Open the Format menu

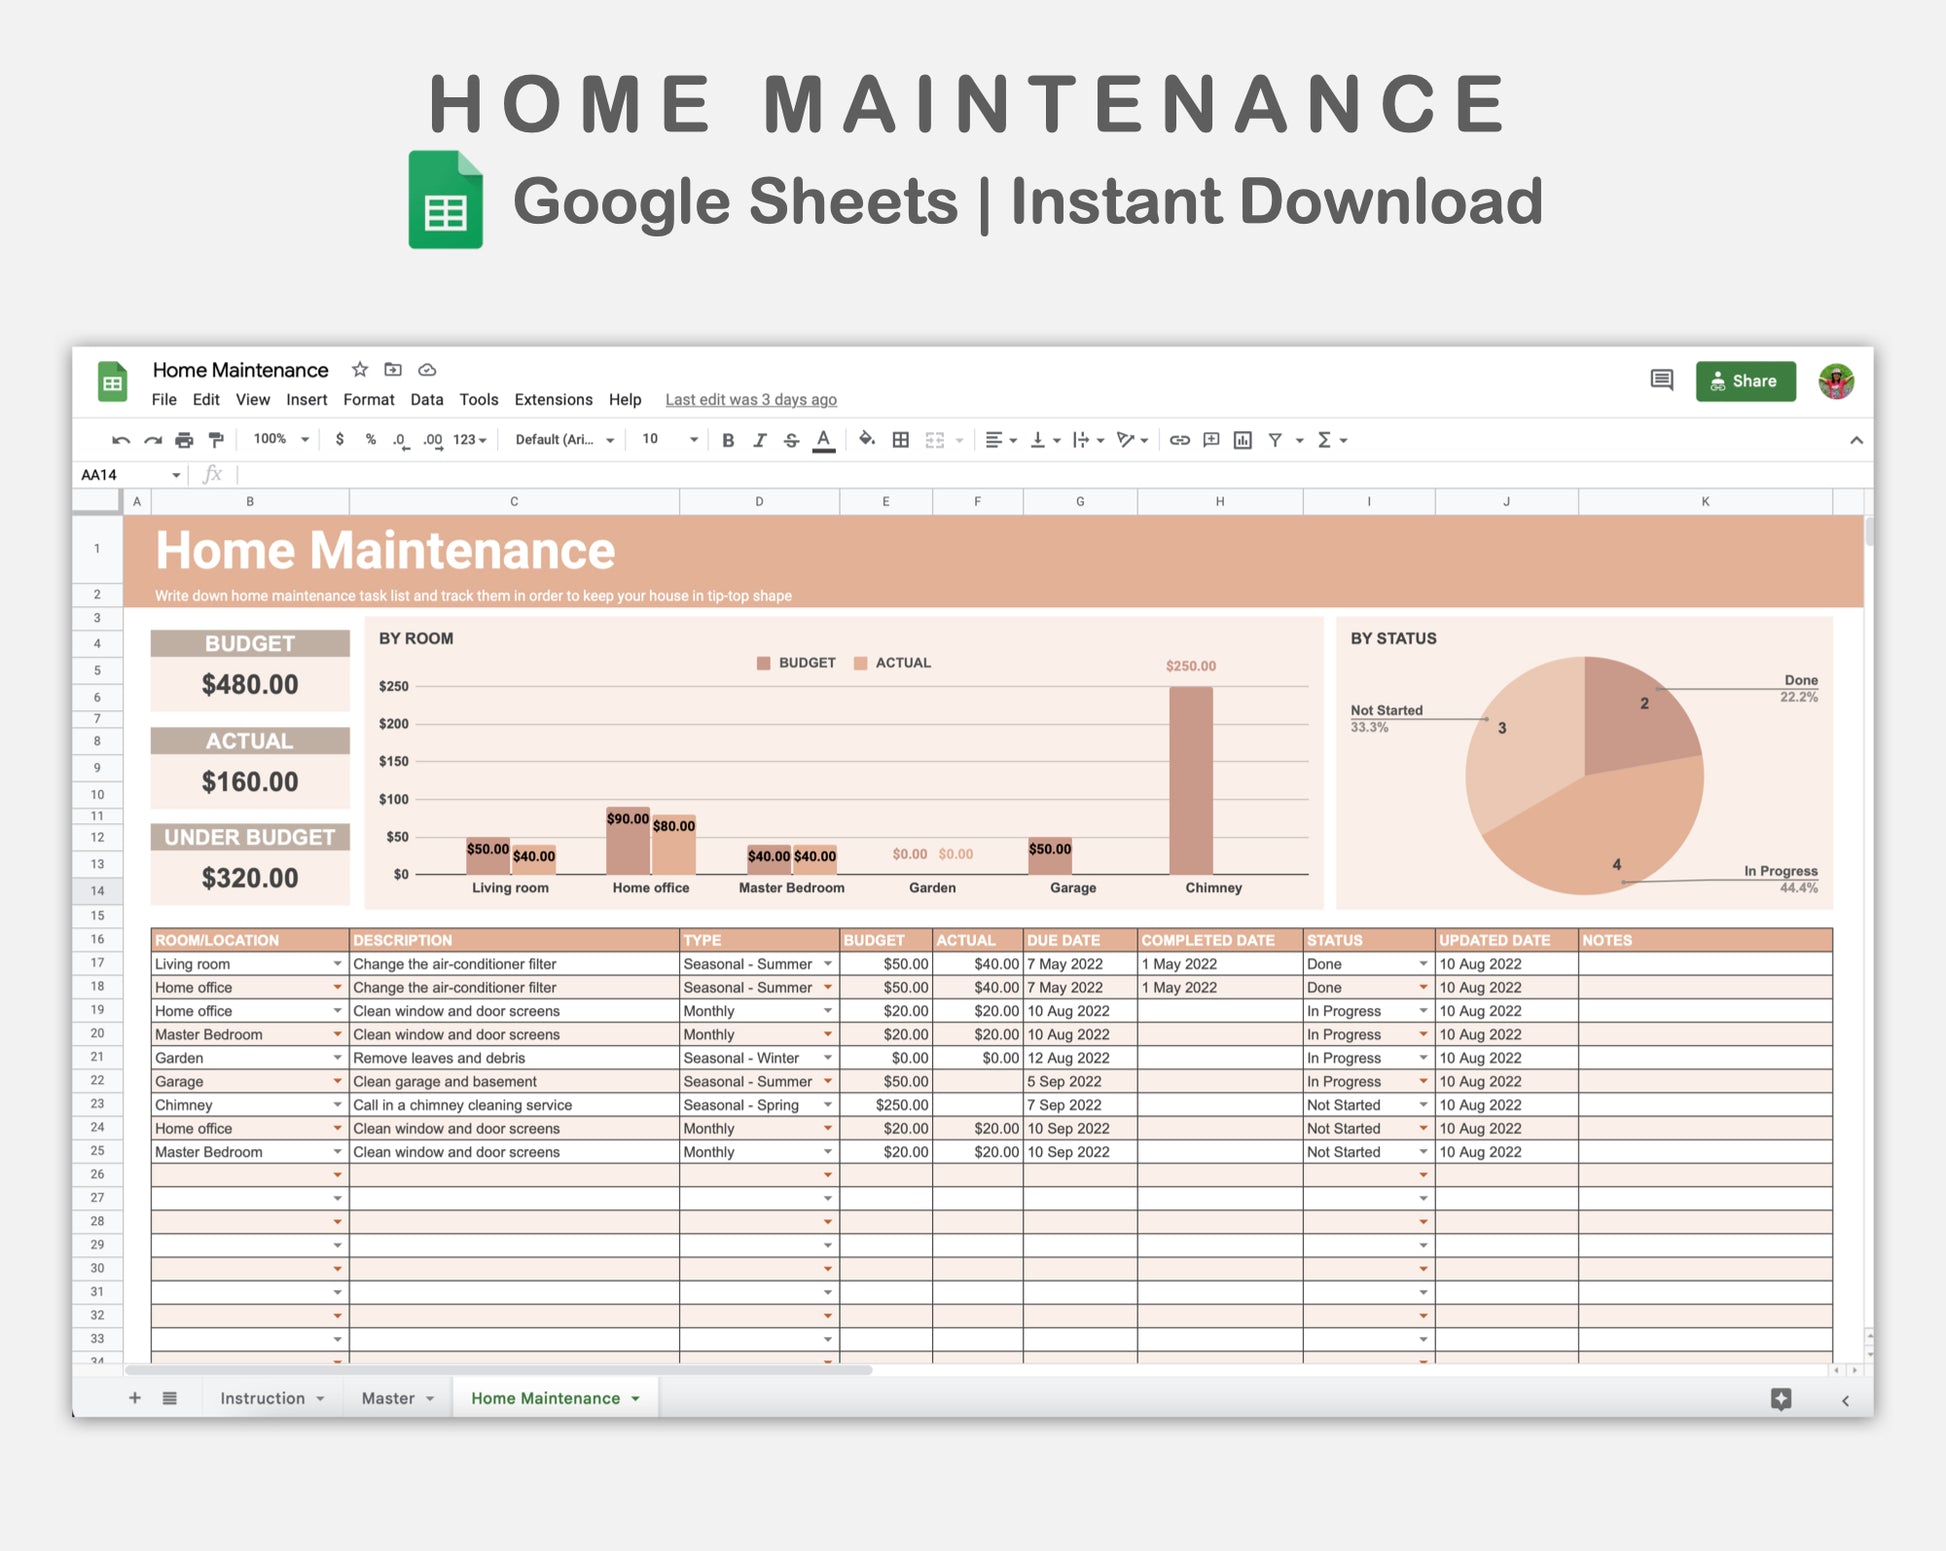tap(368, 399)
